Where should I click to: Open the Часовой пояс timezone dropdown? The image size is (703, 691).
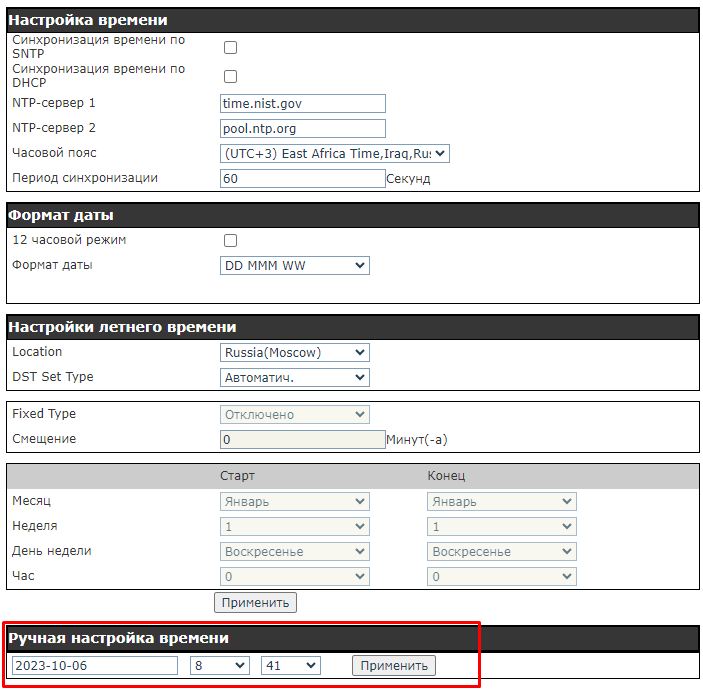click(x=335, y=154)
